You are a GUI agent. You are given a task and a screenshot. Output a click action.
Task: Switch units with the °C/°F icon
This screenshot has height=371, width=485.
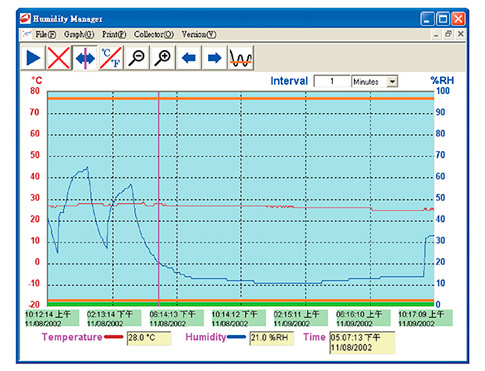111,58
